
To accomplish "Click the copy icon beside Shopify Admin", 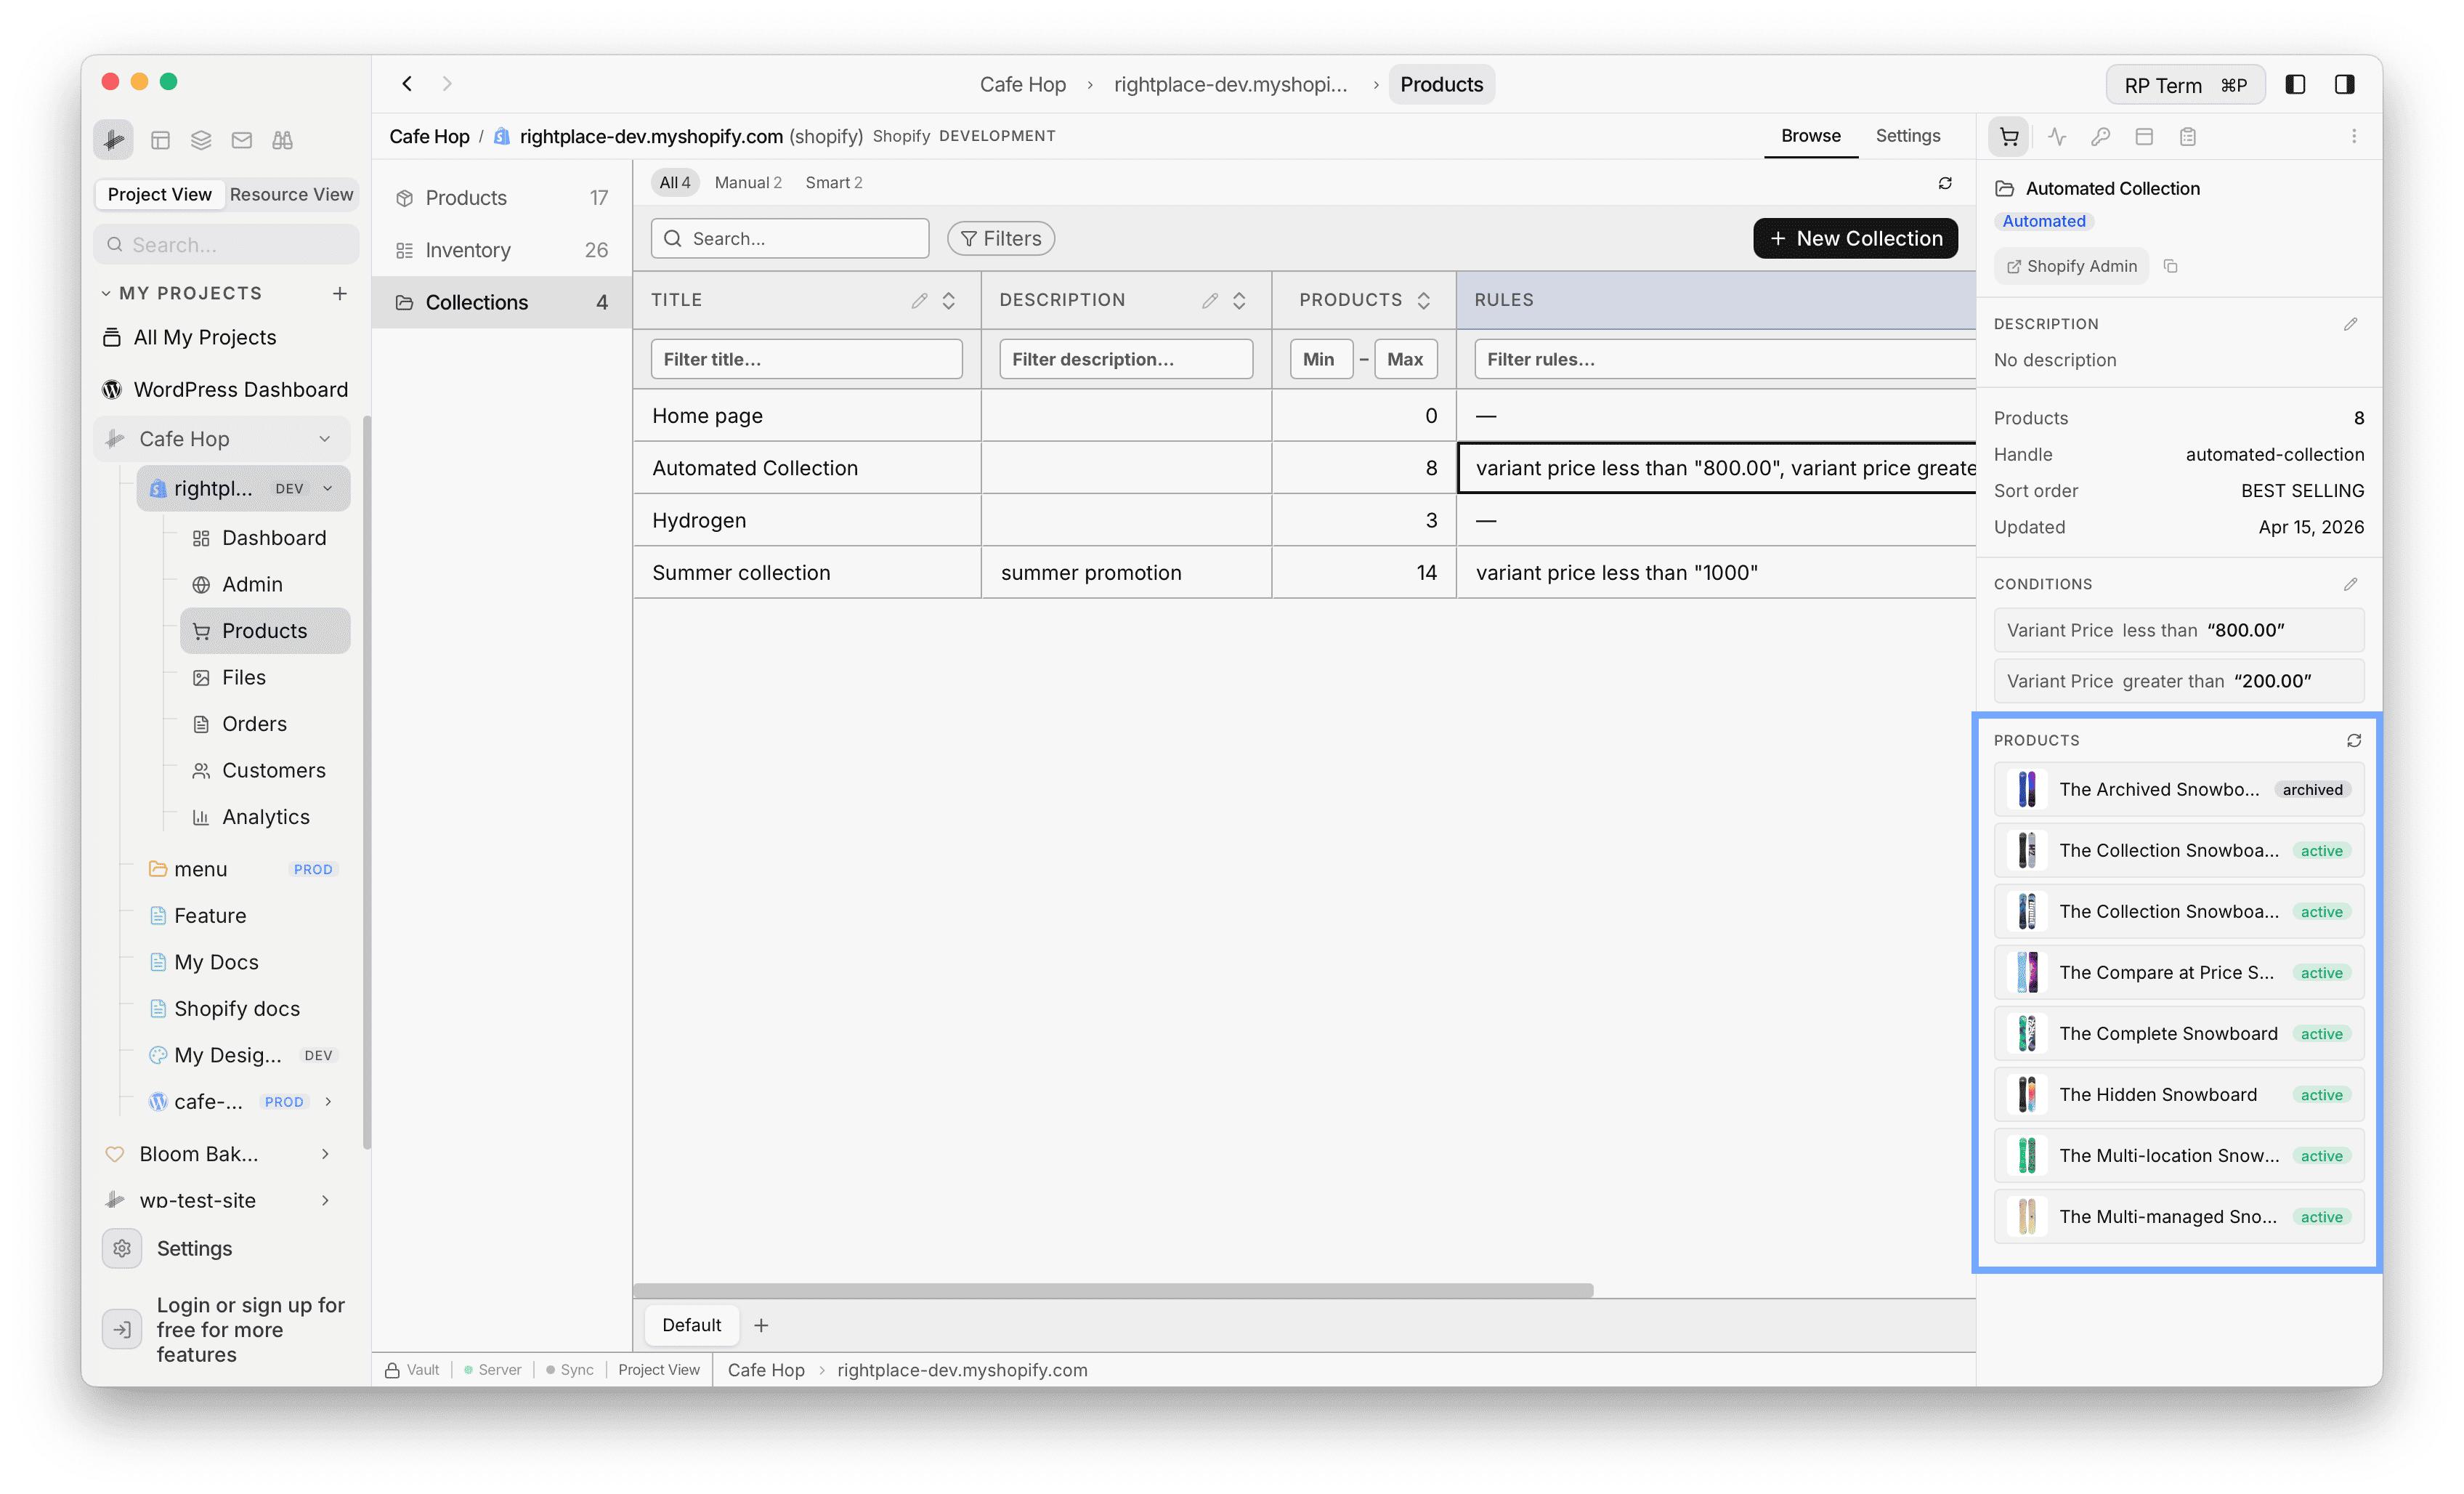I will pos(2171,266).
